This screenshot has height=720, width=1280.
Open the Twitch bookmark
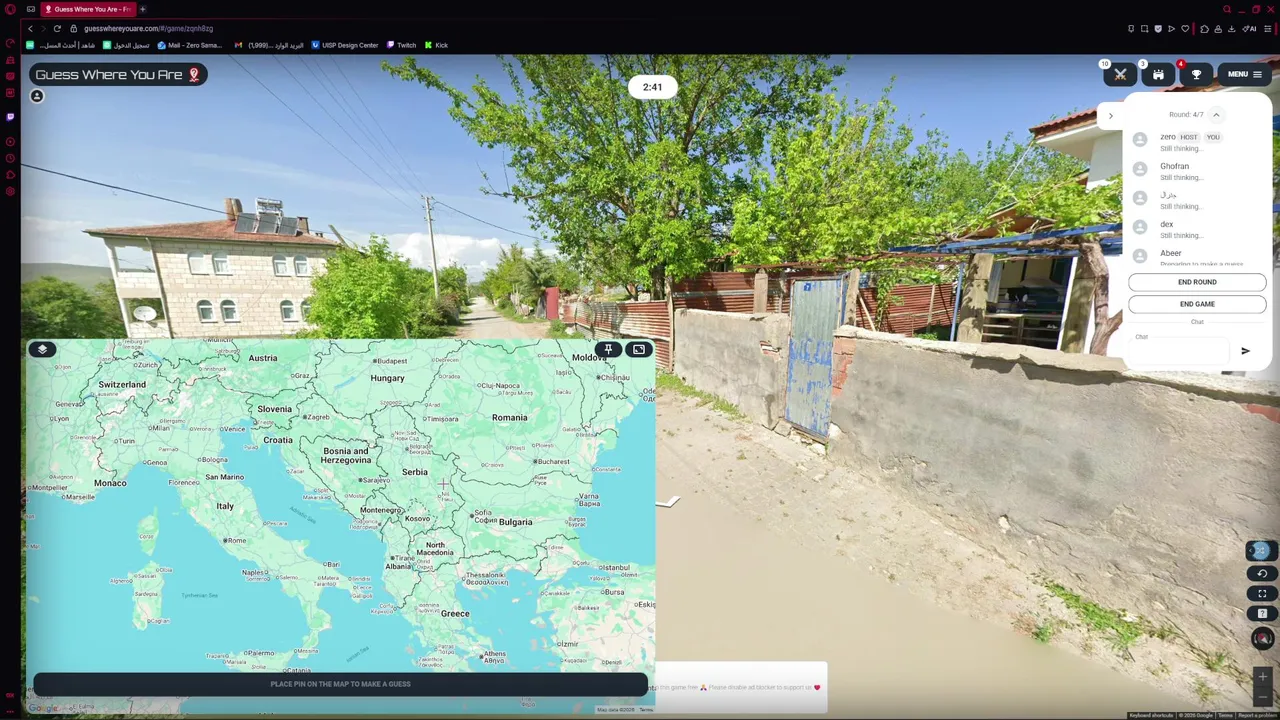[x=402, y=45]
